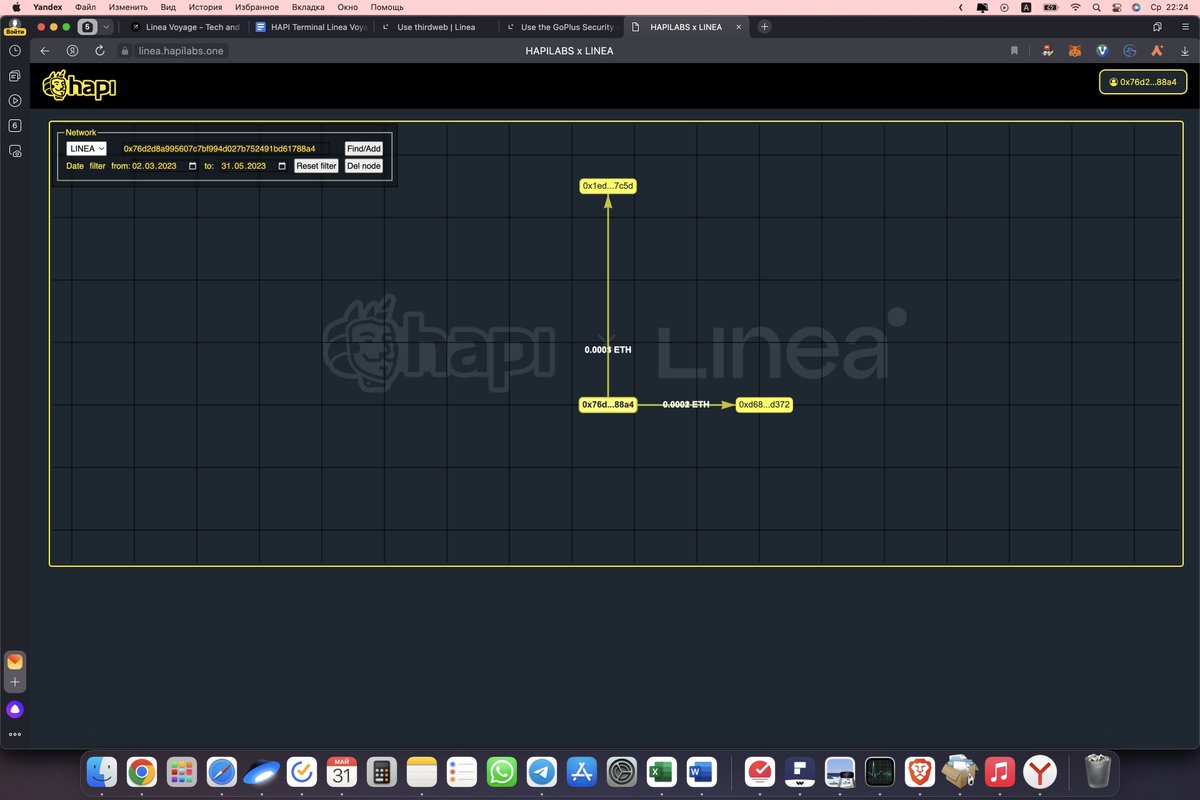
Task: Click the linea.hapilabs.one address bar
Action: tap(174, 50)
